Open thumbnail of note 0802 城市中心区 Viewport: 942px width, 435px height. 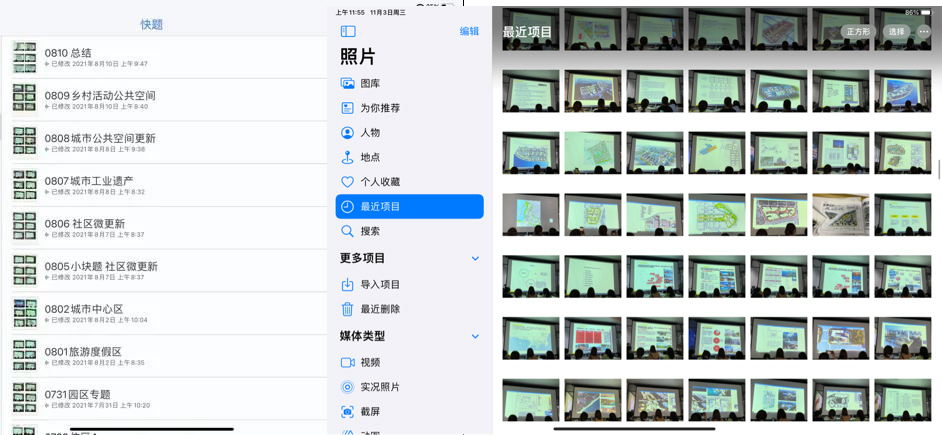click(x=25, y=313)
